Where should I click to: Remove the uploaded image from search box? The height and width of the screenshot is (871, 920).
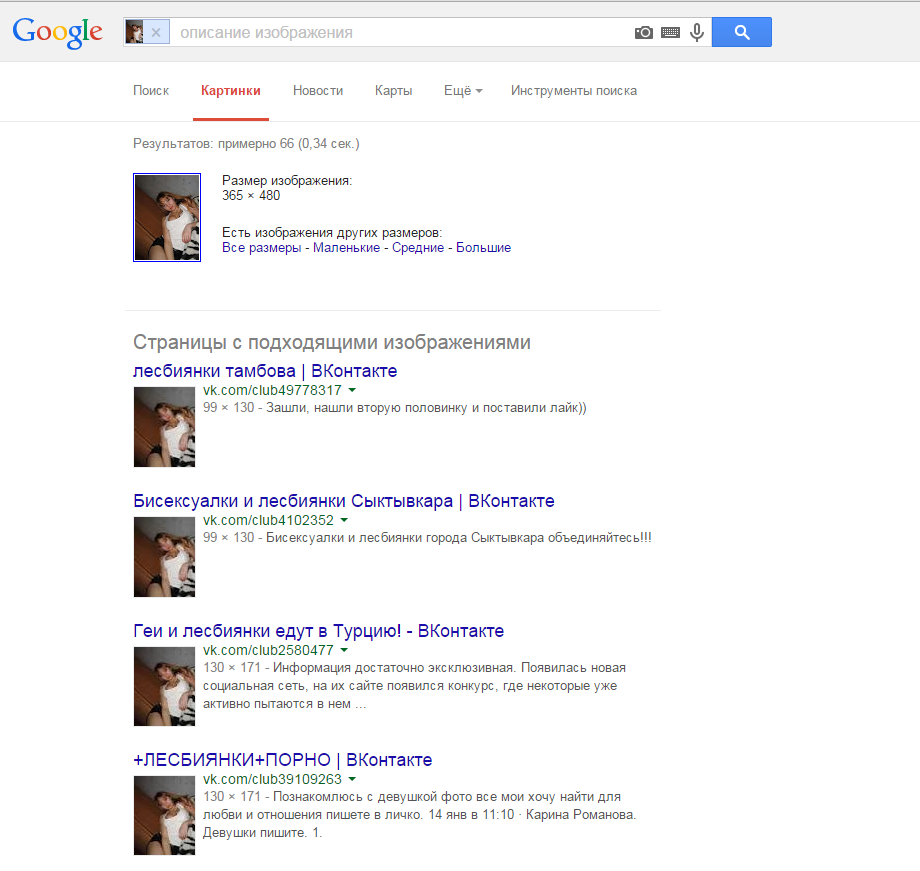click(x=156, y=32)
